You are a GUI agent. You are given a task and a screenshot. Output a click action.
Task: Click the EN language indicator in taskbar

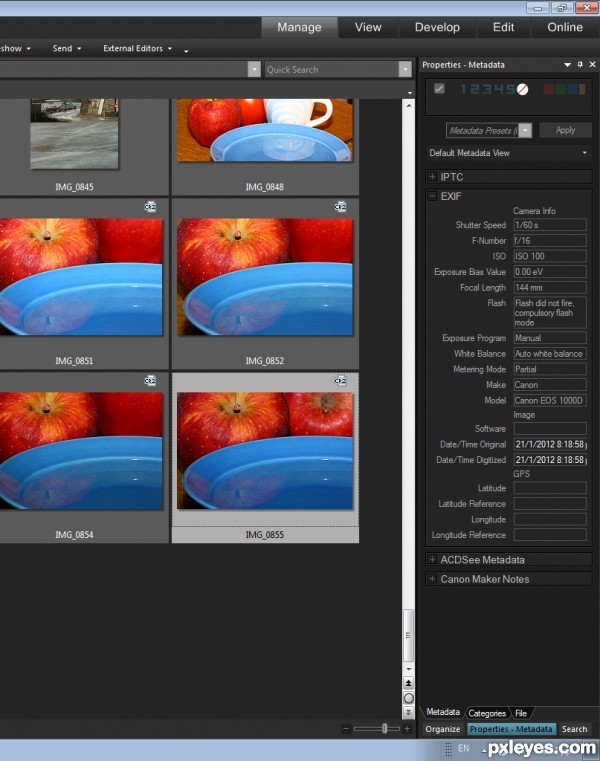pos(464,748)
